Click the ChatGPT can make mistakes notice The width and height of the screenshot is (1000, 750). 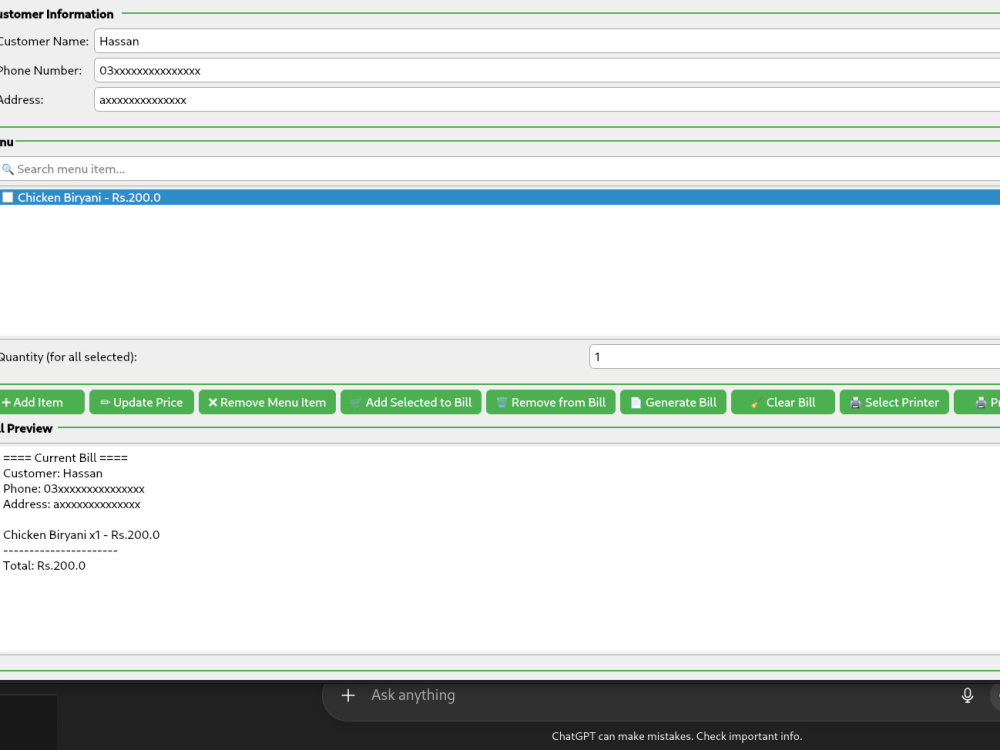[x=677, y=736]
